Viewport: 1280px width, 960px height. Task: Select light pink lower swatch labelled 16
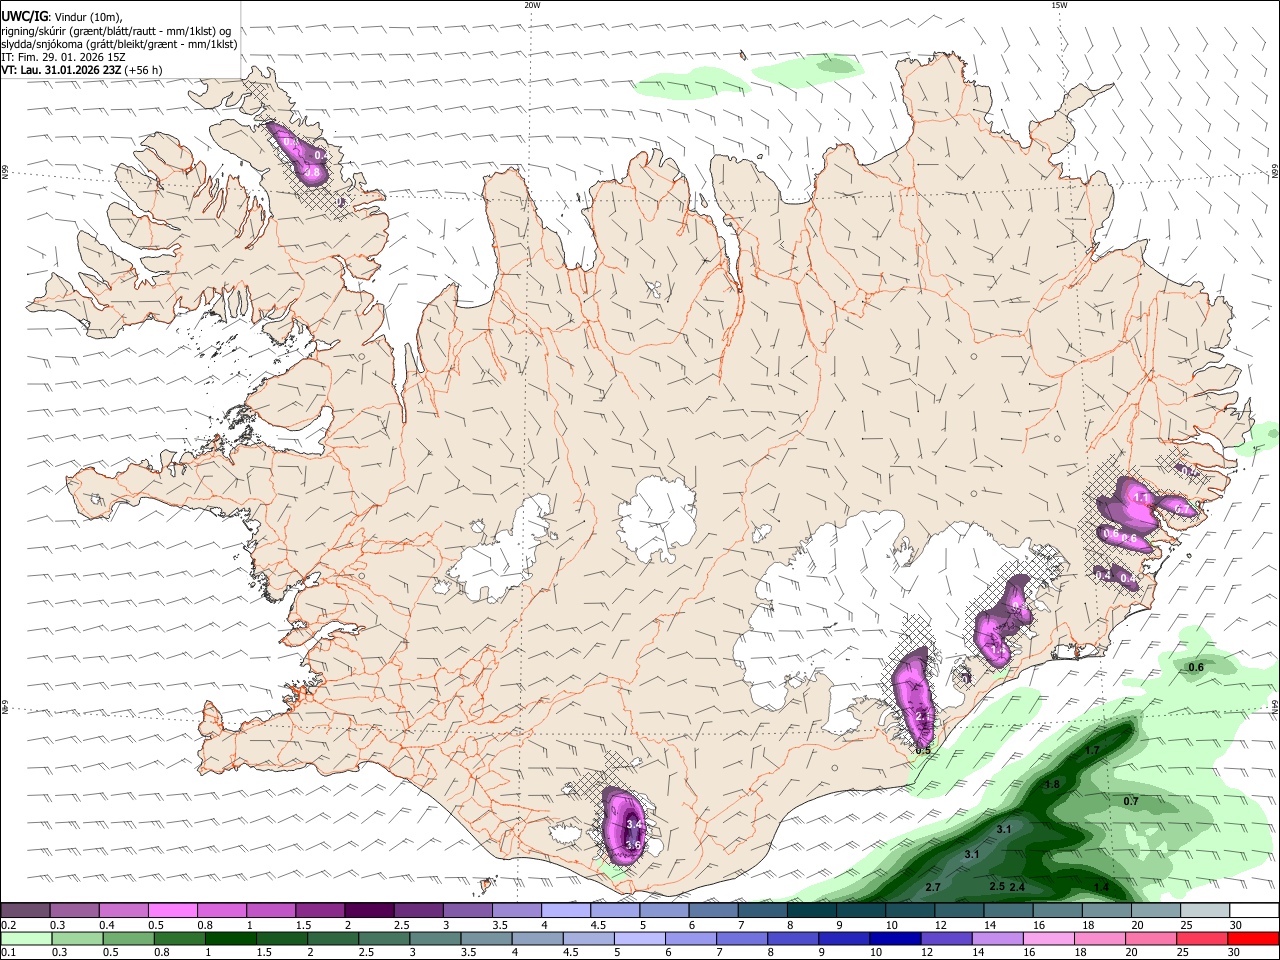coord(1049,938)
